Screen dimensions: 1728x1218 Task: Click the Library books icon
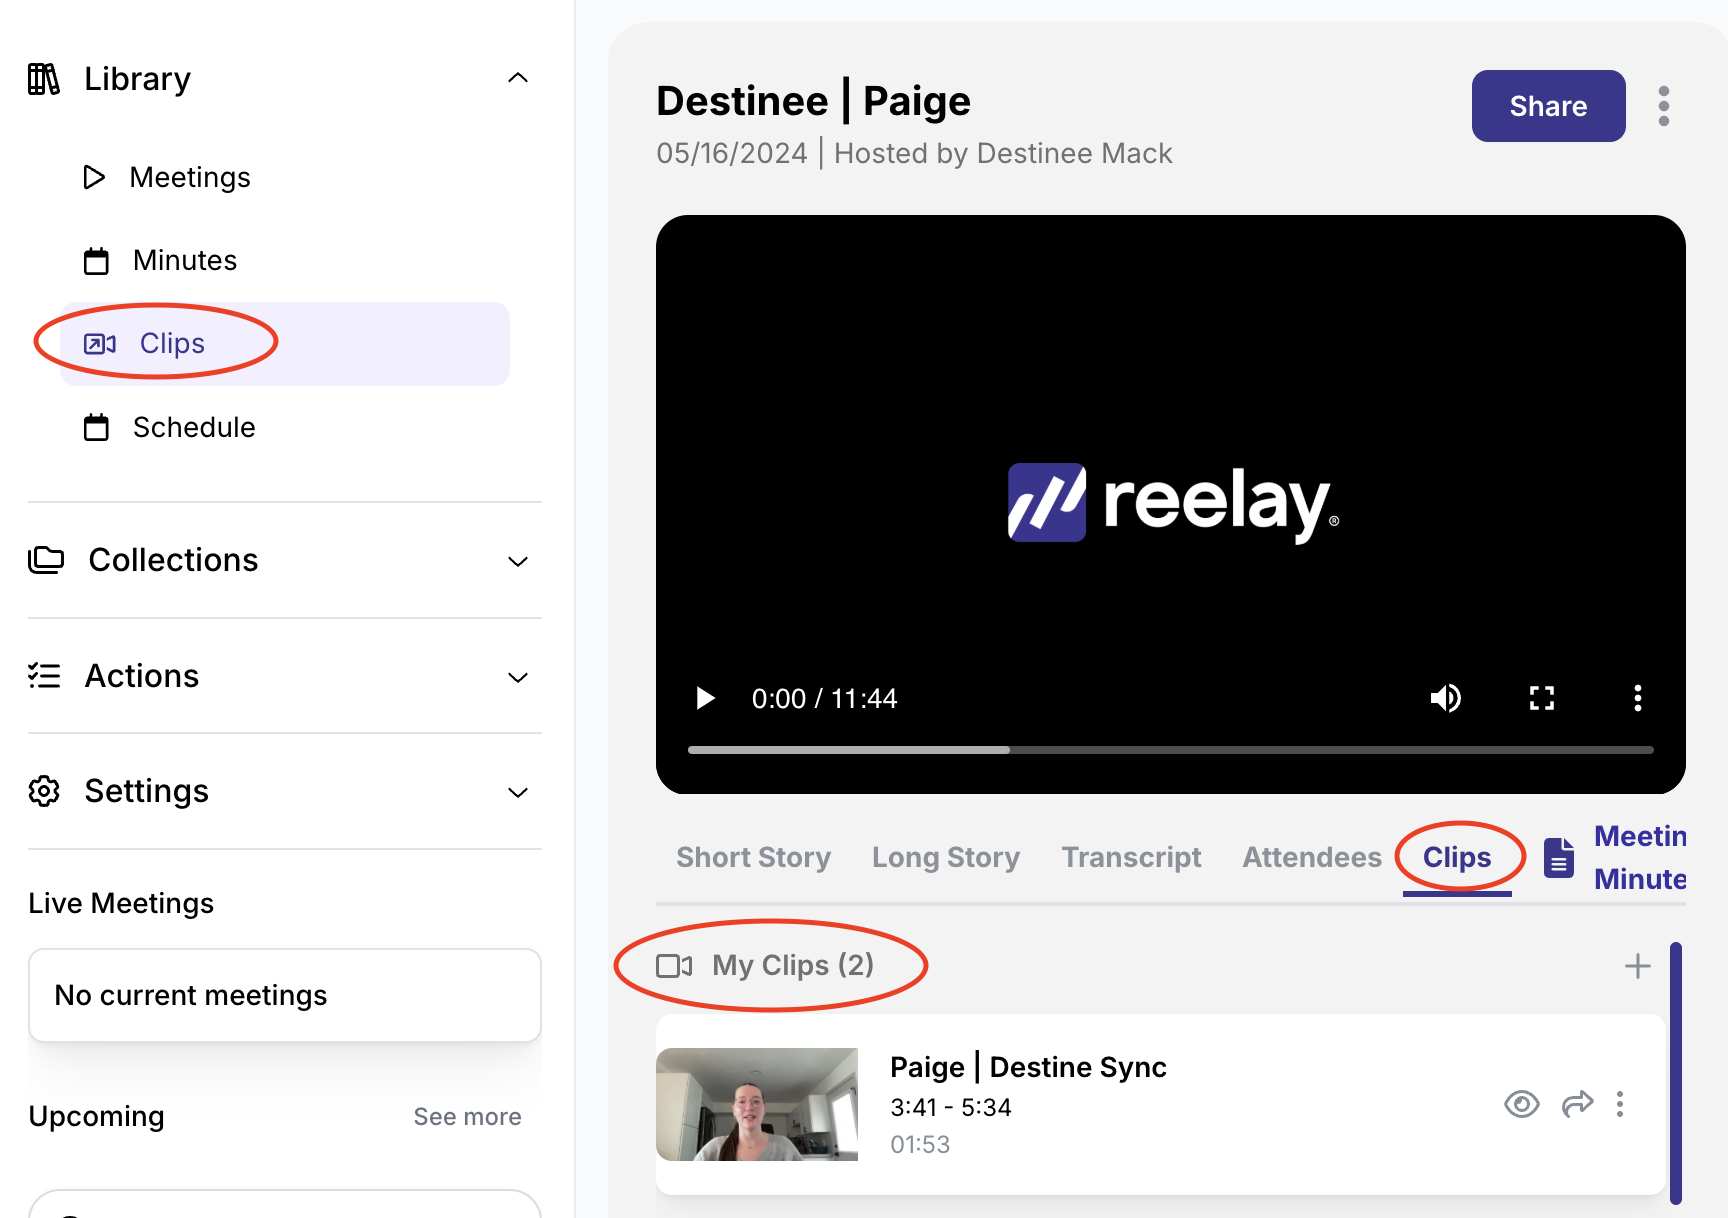pyautogui.click(x=44, y=79)
